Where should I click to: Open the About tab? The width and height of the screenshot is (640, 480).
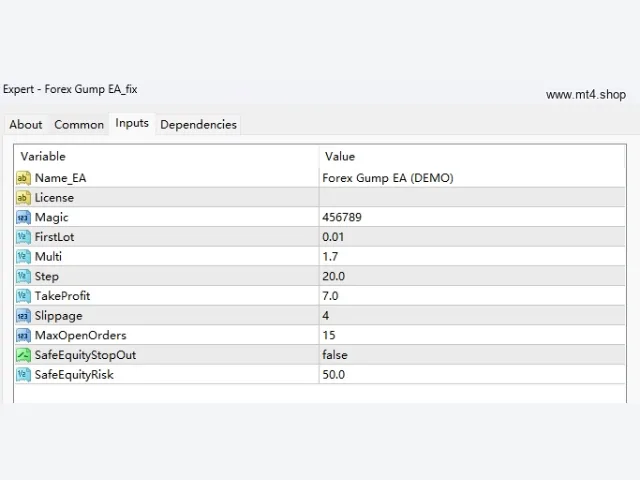point(26,124)
